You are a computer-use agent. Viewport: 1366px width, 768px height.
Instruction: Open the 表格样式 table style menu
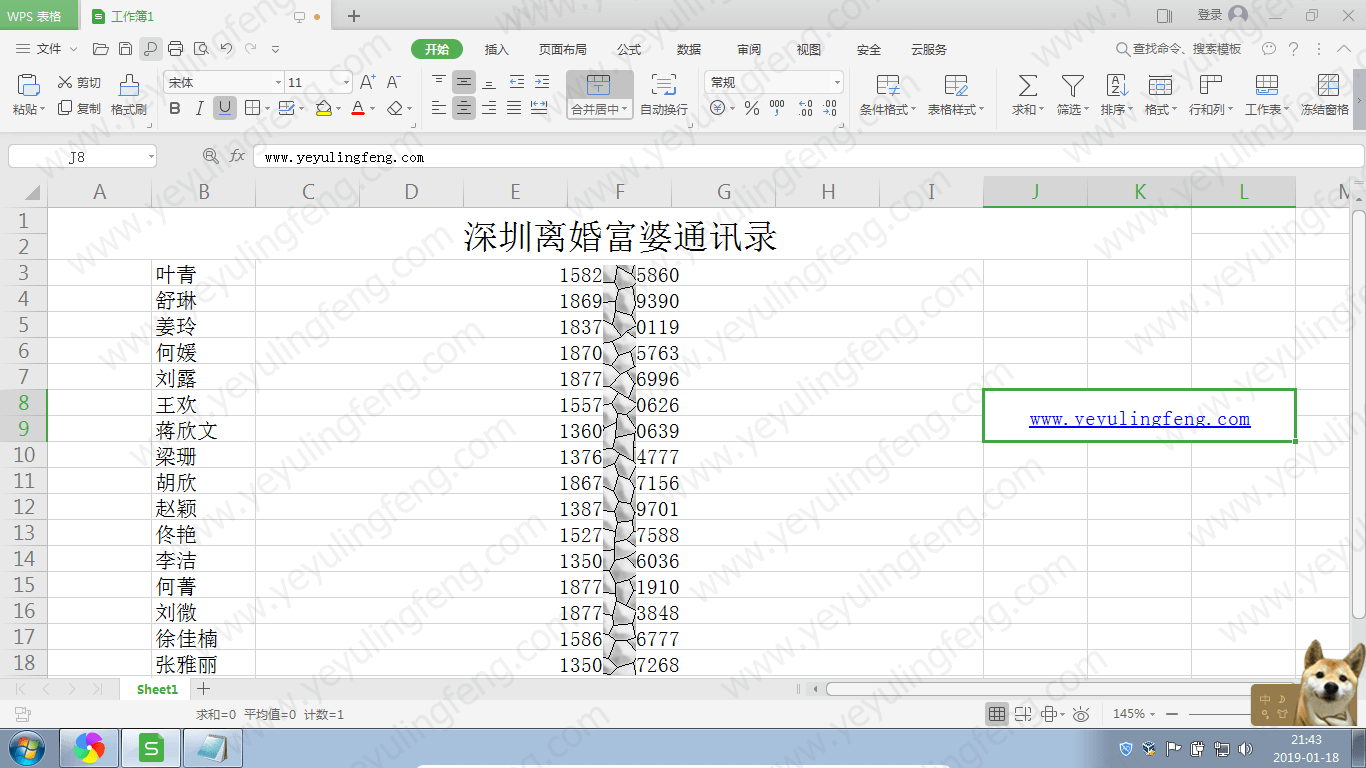pyautogui.click(x=956, y=95)
